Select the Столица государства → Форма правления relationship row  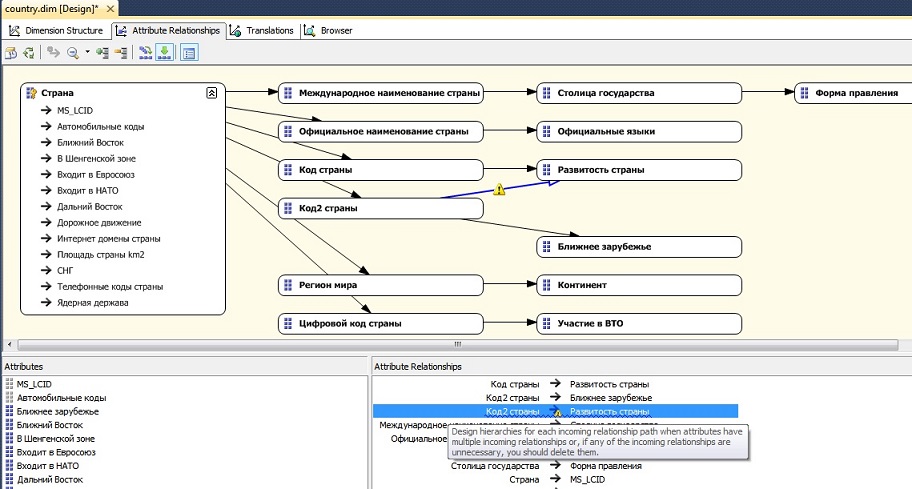tap(555, 466)
